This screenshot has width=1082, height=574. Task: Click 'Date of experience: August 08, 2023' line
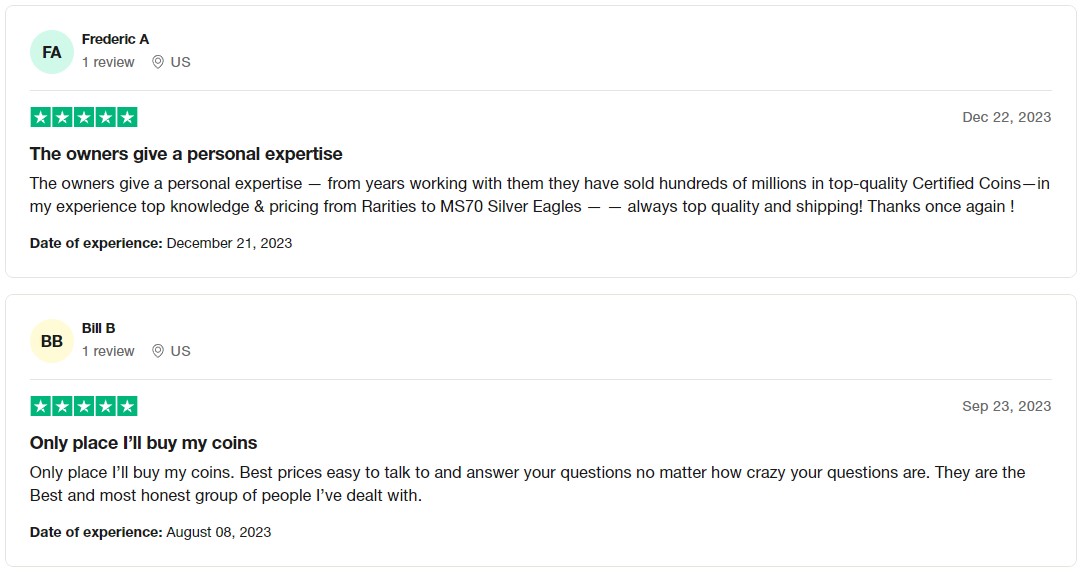[150, 532]
